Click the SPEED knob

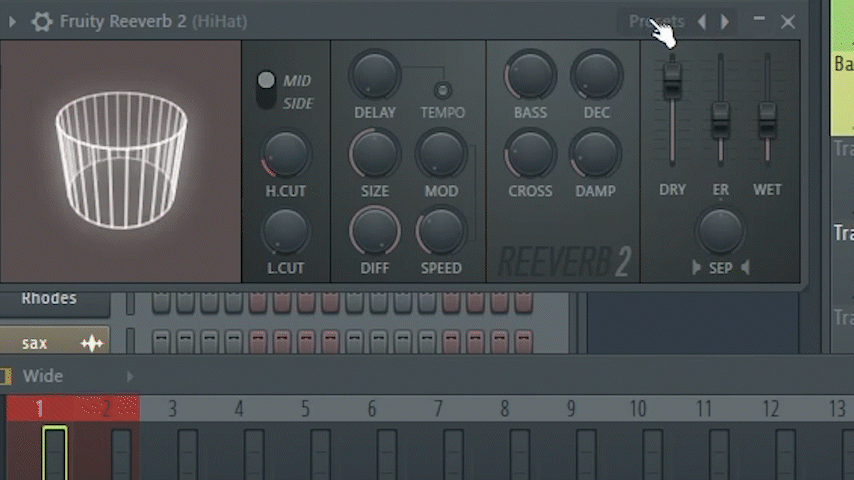pyautogui.click(x=441, y=232)
